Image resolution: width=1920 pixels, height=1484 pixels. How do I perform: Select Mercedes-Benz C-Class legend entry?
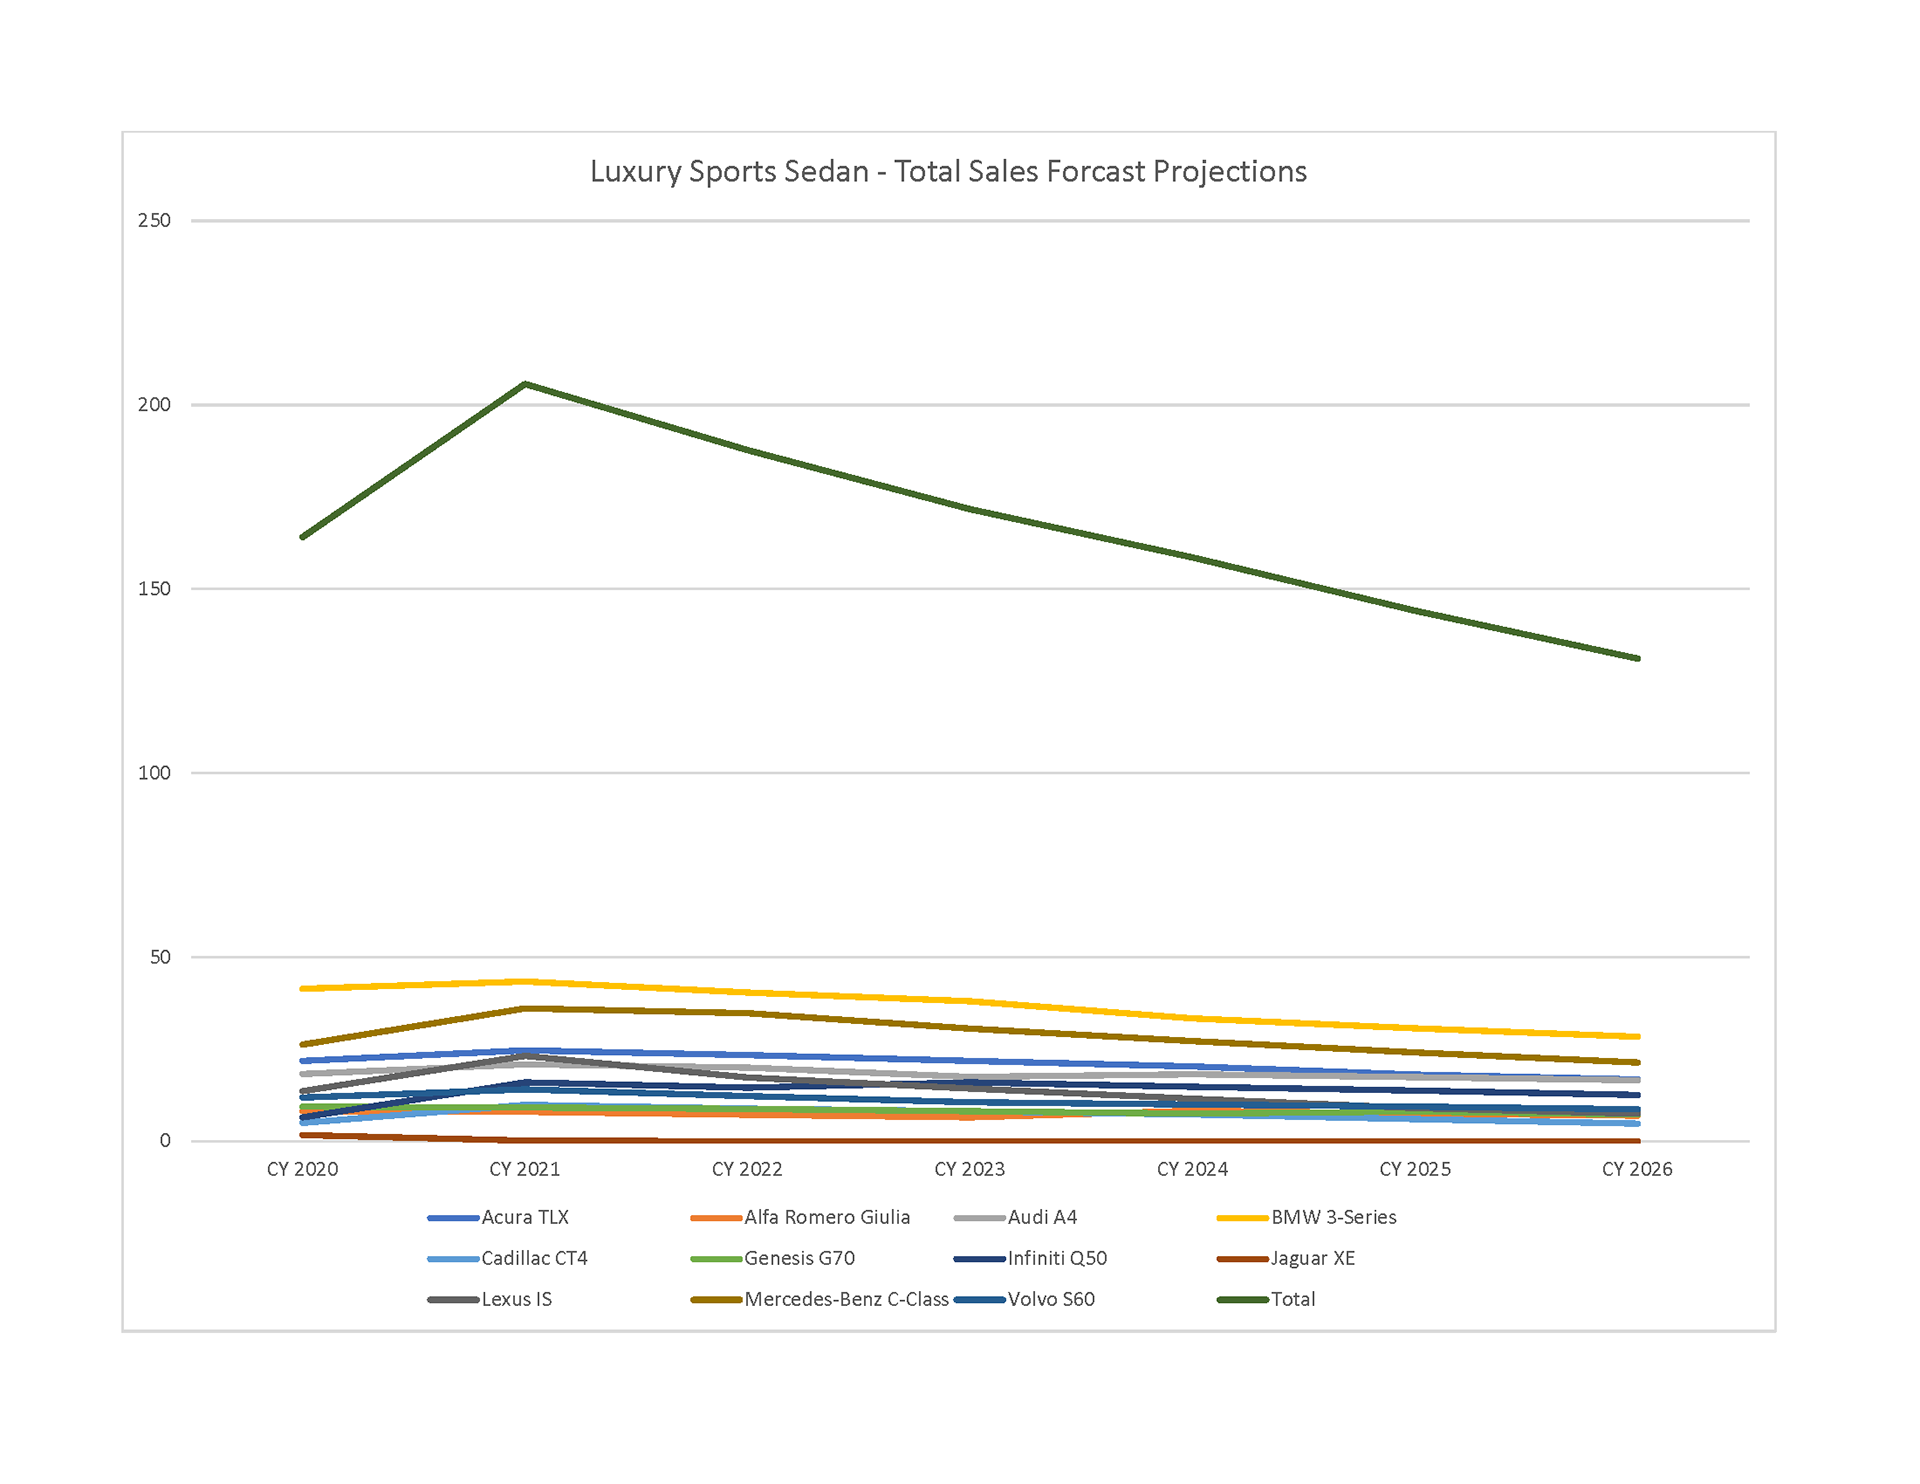846,1299
